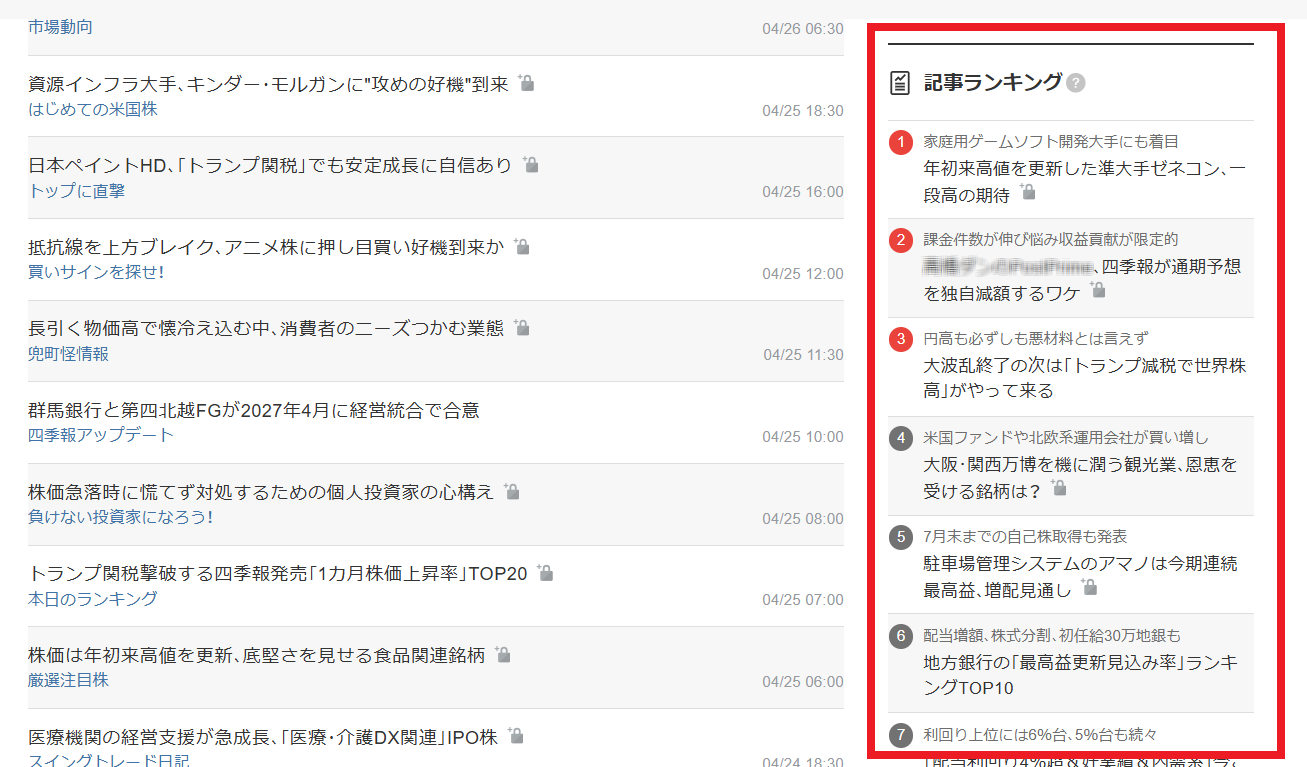This screenshot has height=767, width=1307.
Task: Click the red rank 3 badge
Action: pyautogui.click(x=901, y=339)
